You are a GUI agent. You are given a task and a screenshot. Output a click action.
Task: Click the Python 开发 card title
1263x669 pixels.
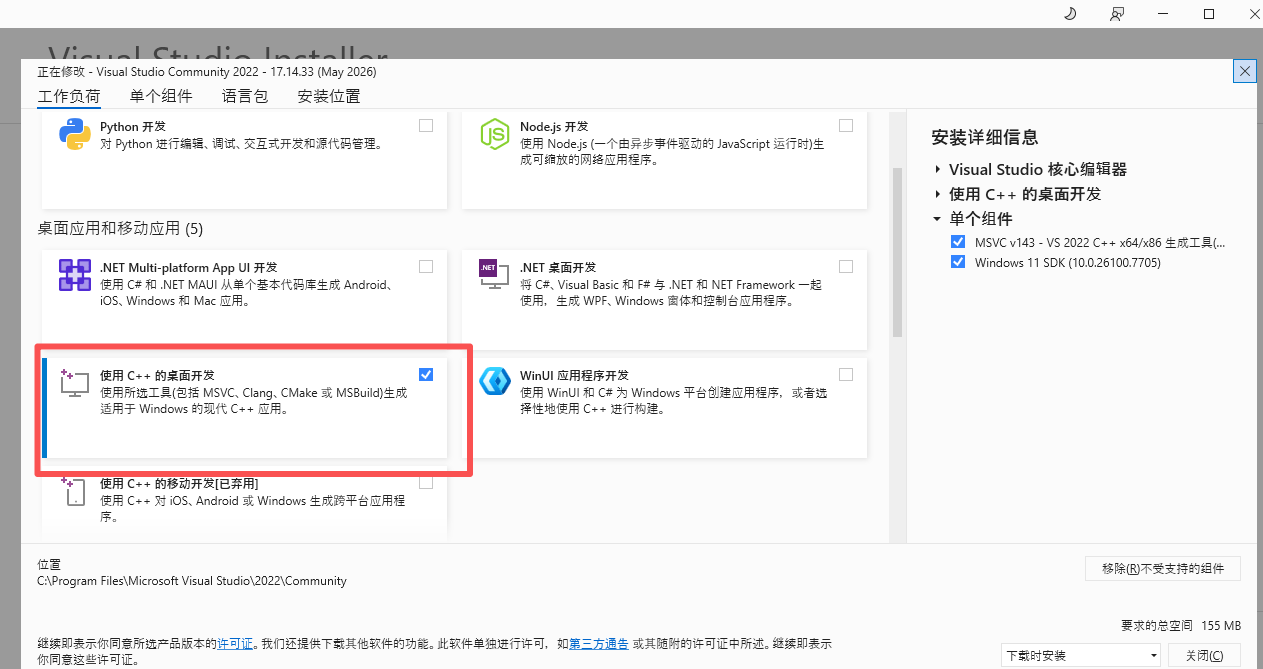pos(133,126)
